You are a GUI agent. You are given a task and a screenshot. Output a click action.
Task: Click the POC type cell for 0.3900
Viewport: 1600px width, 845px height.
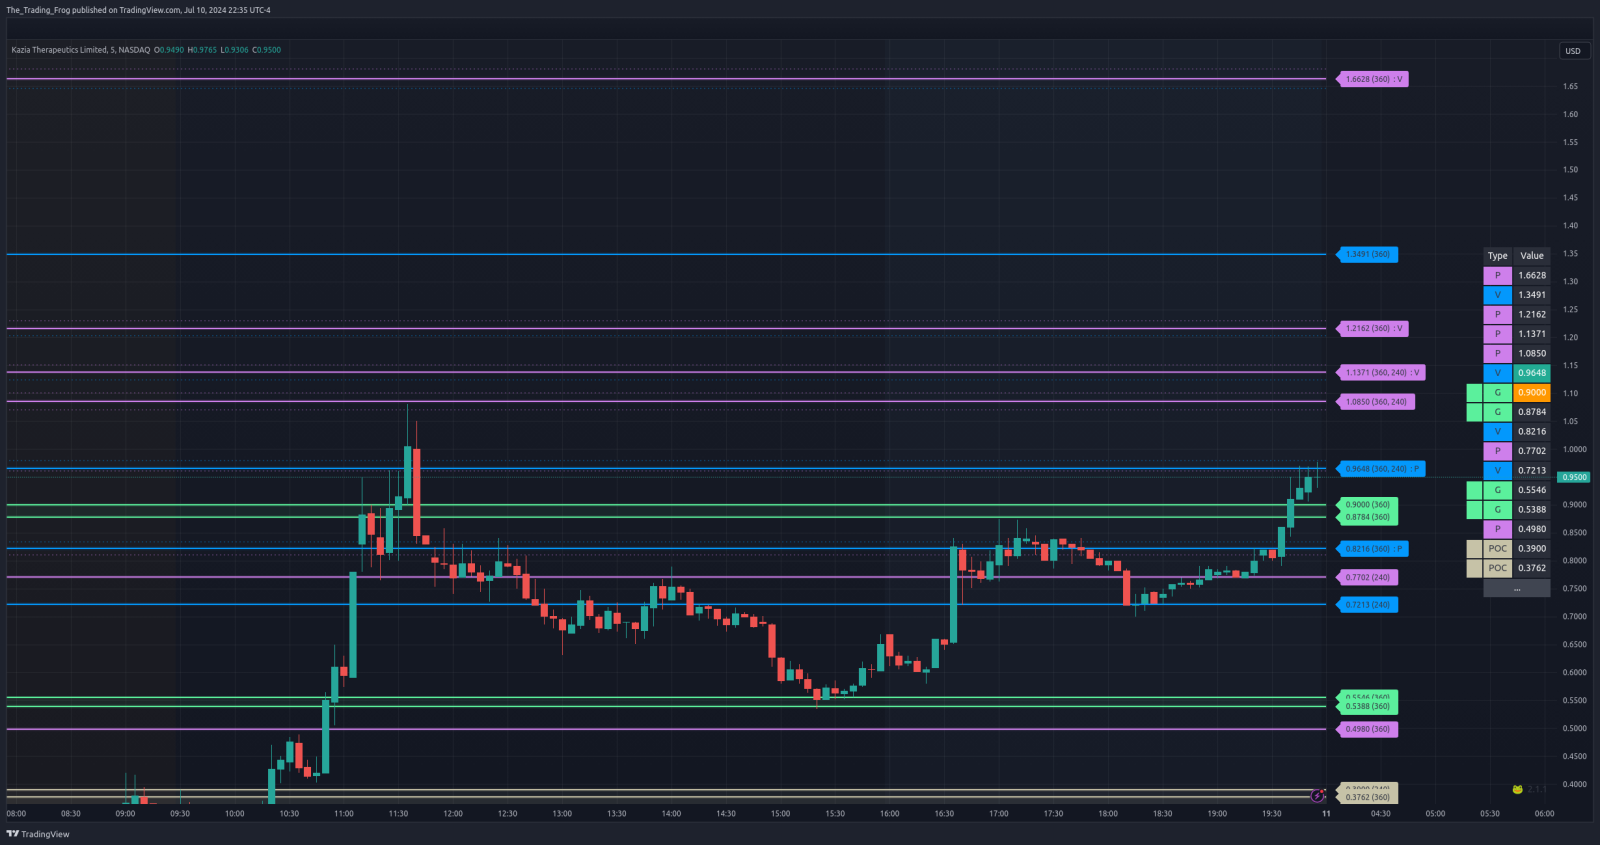[1497, 549]
